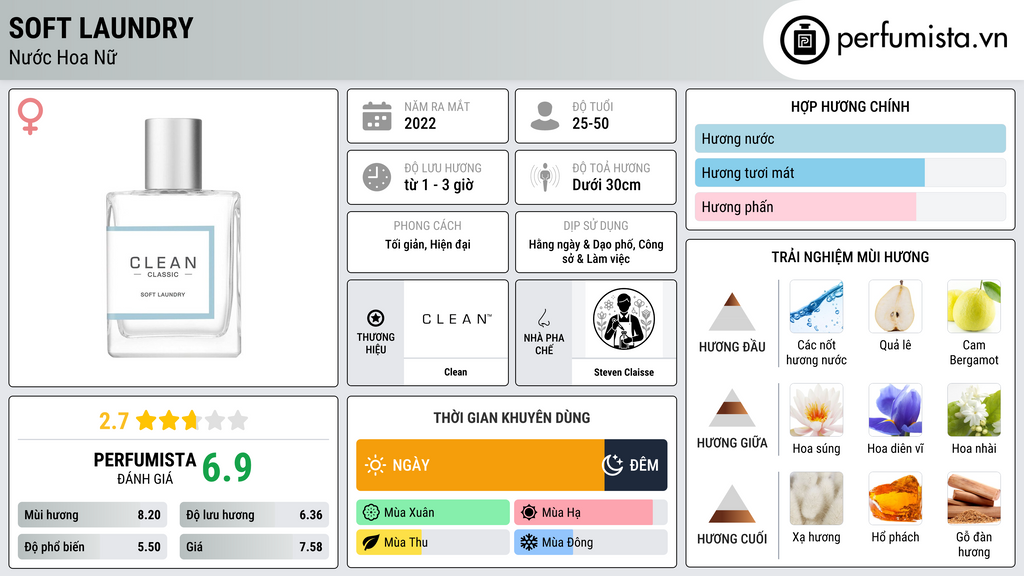1024x576 pixels.
Task: Click the Mùa Đông season bar
Action: [x=590, y=542]
